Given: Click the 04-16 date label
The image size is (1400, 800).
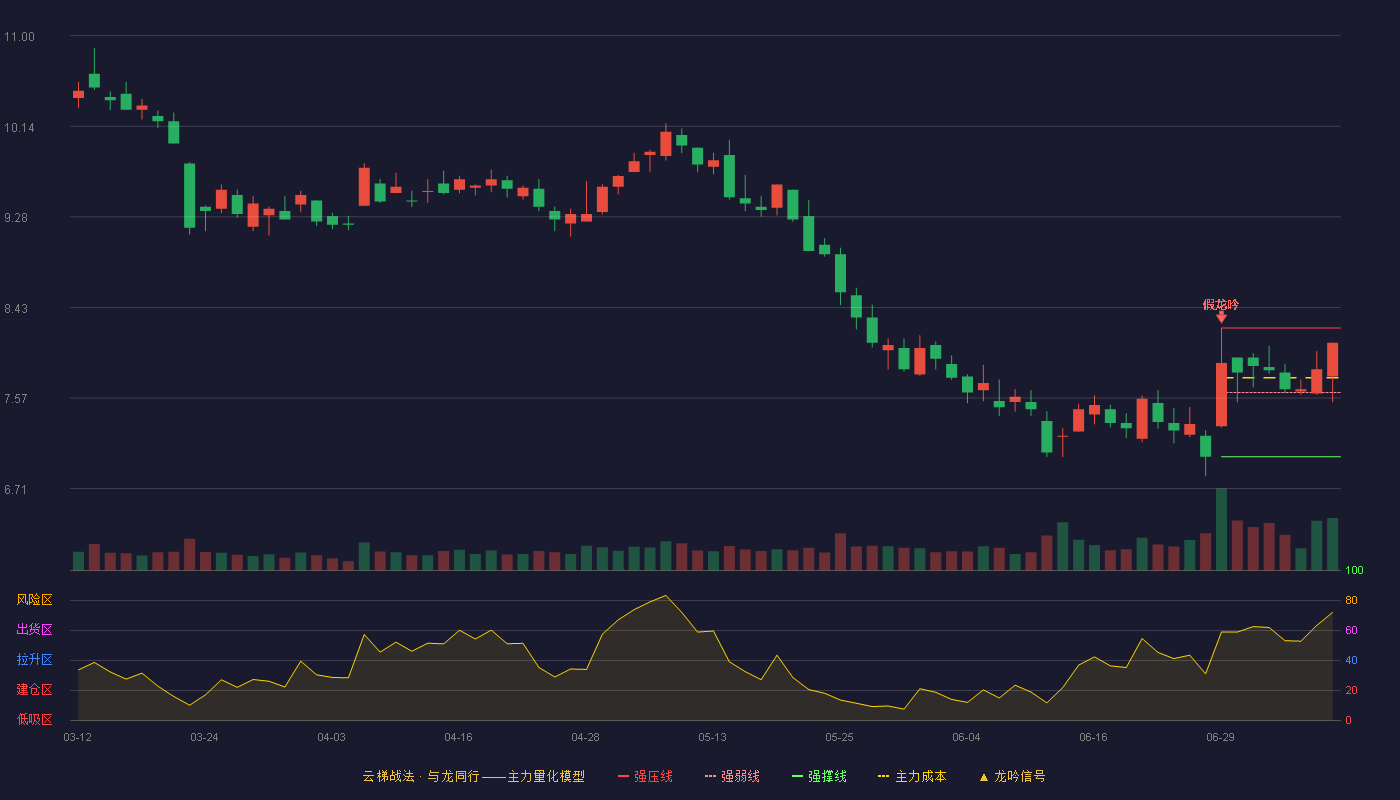Looking at the screenshot, I should click(458, 737).
